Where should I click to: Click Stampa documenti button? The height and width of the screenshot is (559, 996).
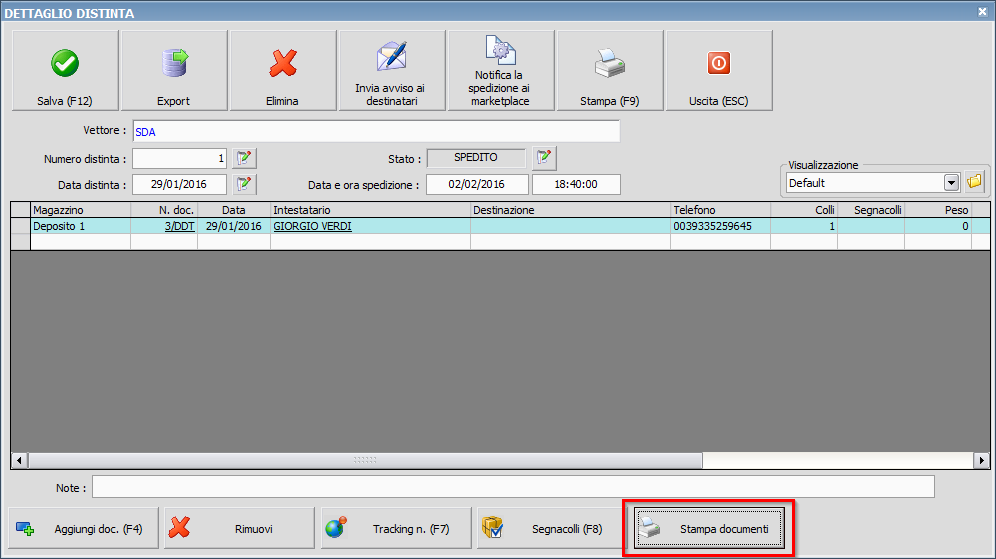pos(709,529)
